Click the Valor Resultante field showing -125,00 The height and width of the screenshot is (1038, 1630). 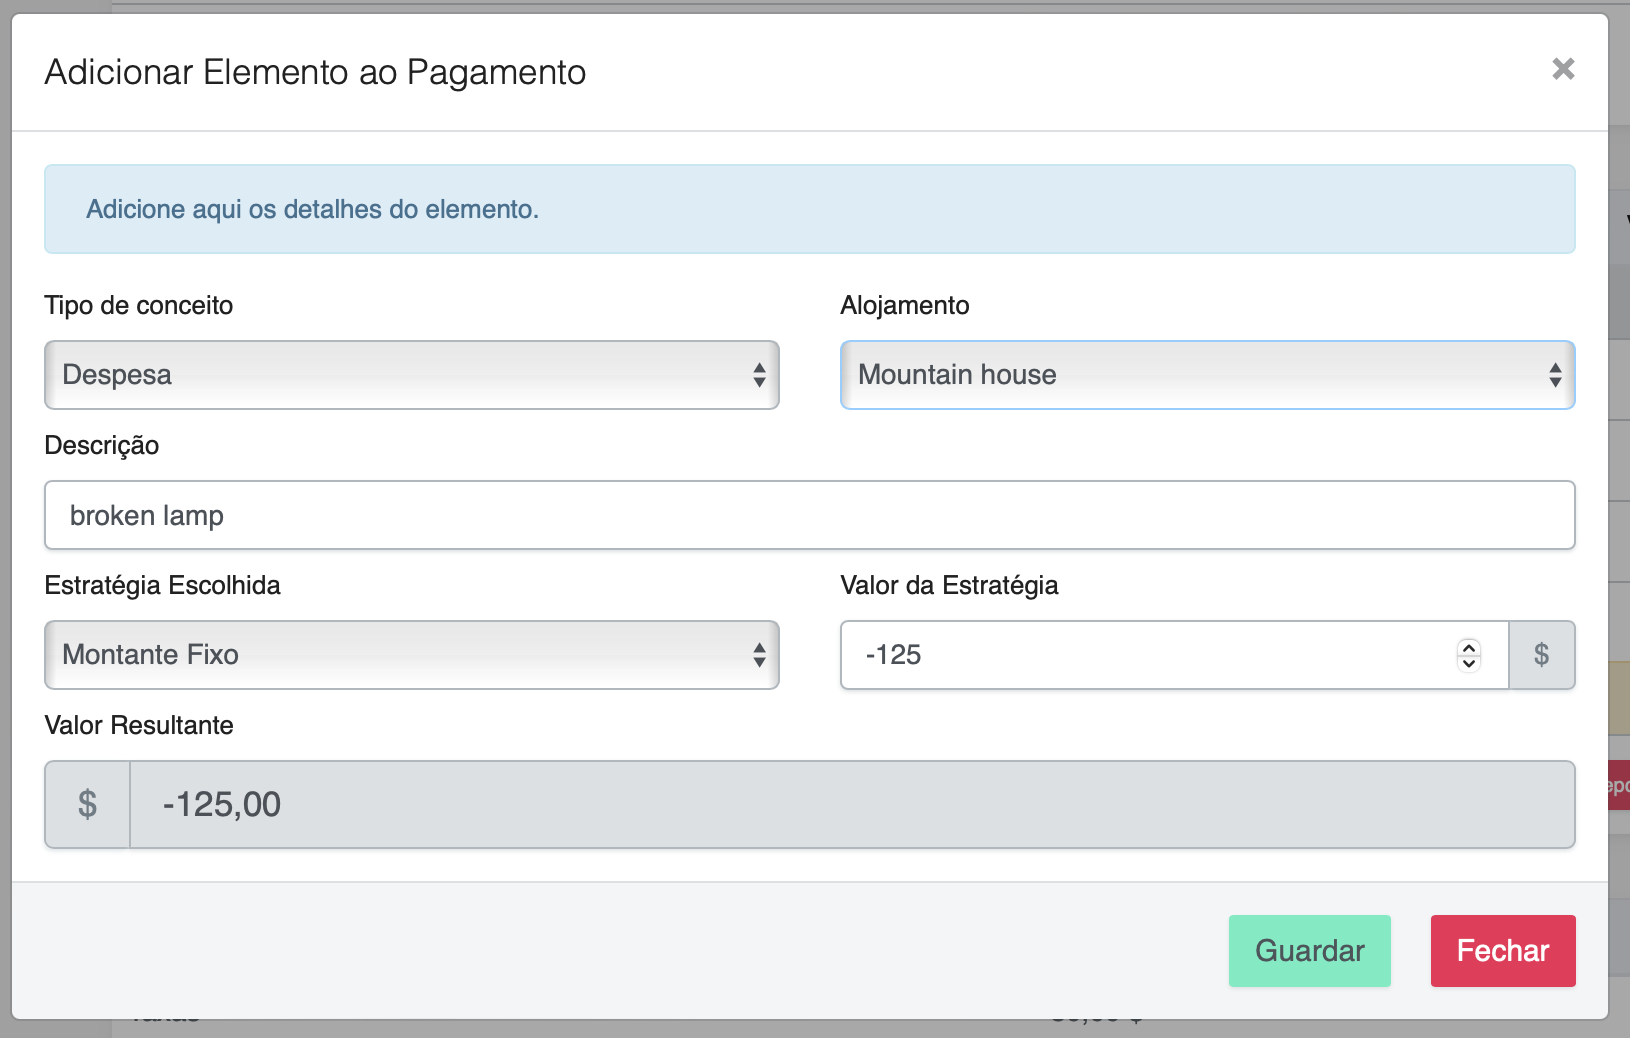(x=850, y=805)
